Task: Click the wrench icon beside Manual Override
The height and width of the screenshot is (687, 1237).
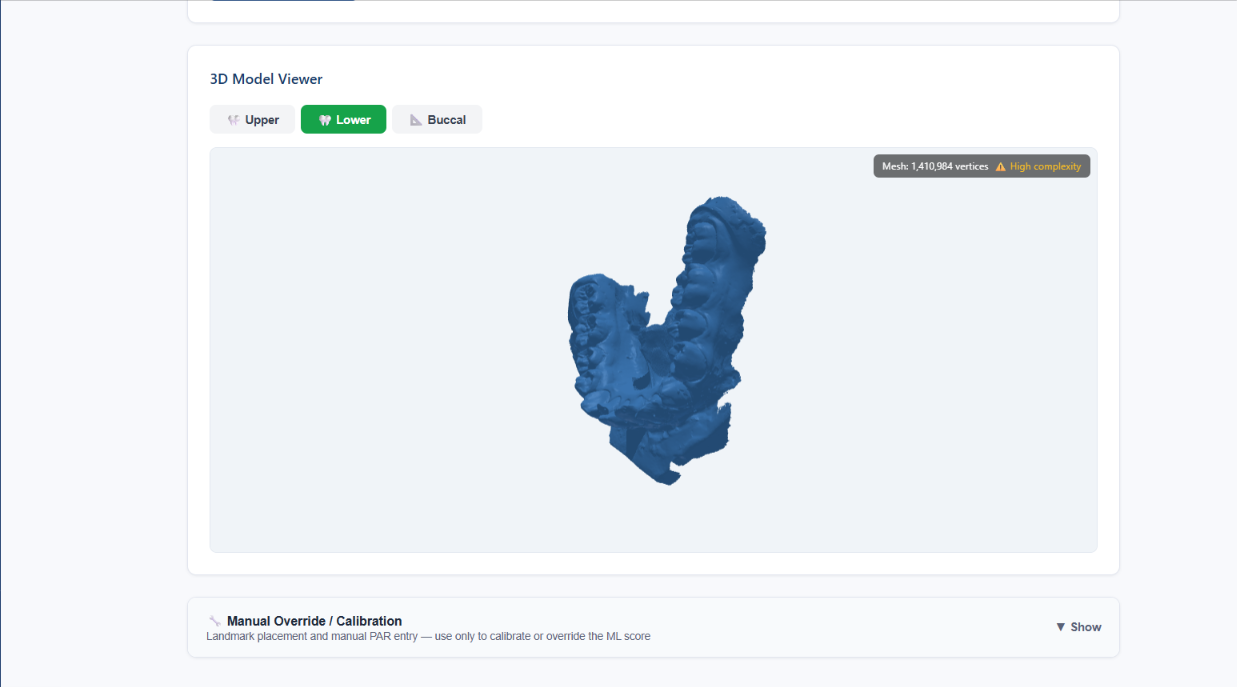Action: pos(214,621)
